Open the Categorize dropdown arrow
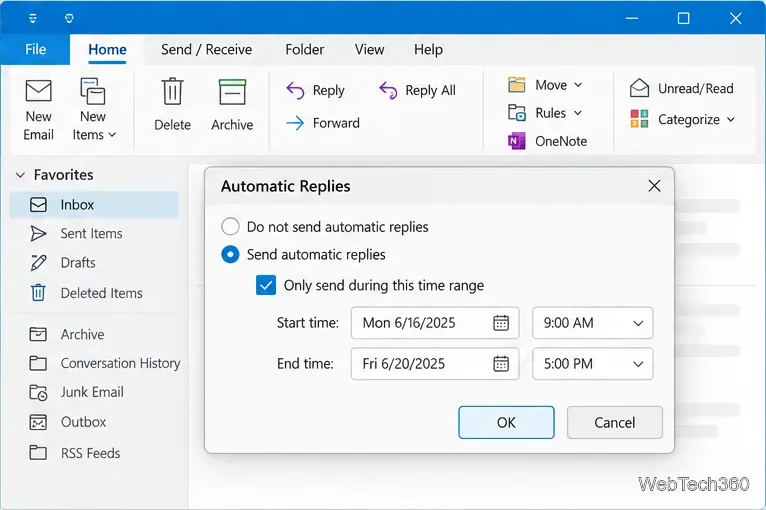 point(731,119)
